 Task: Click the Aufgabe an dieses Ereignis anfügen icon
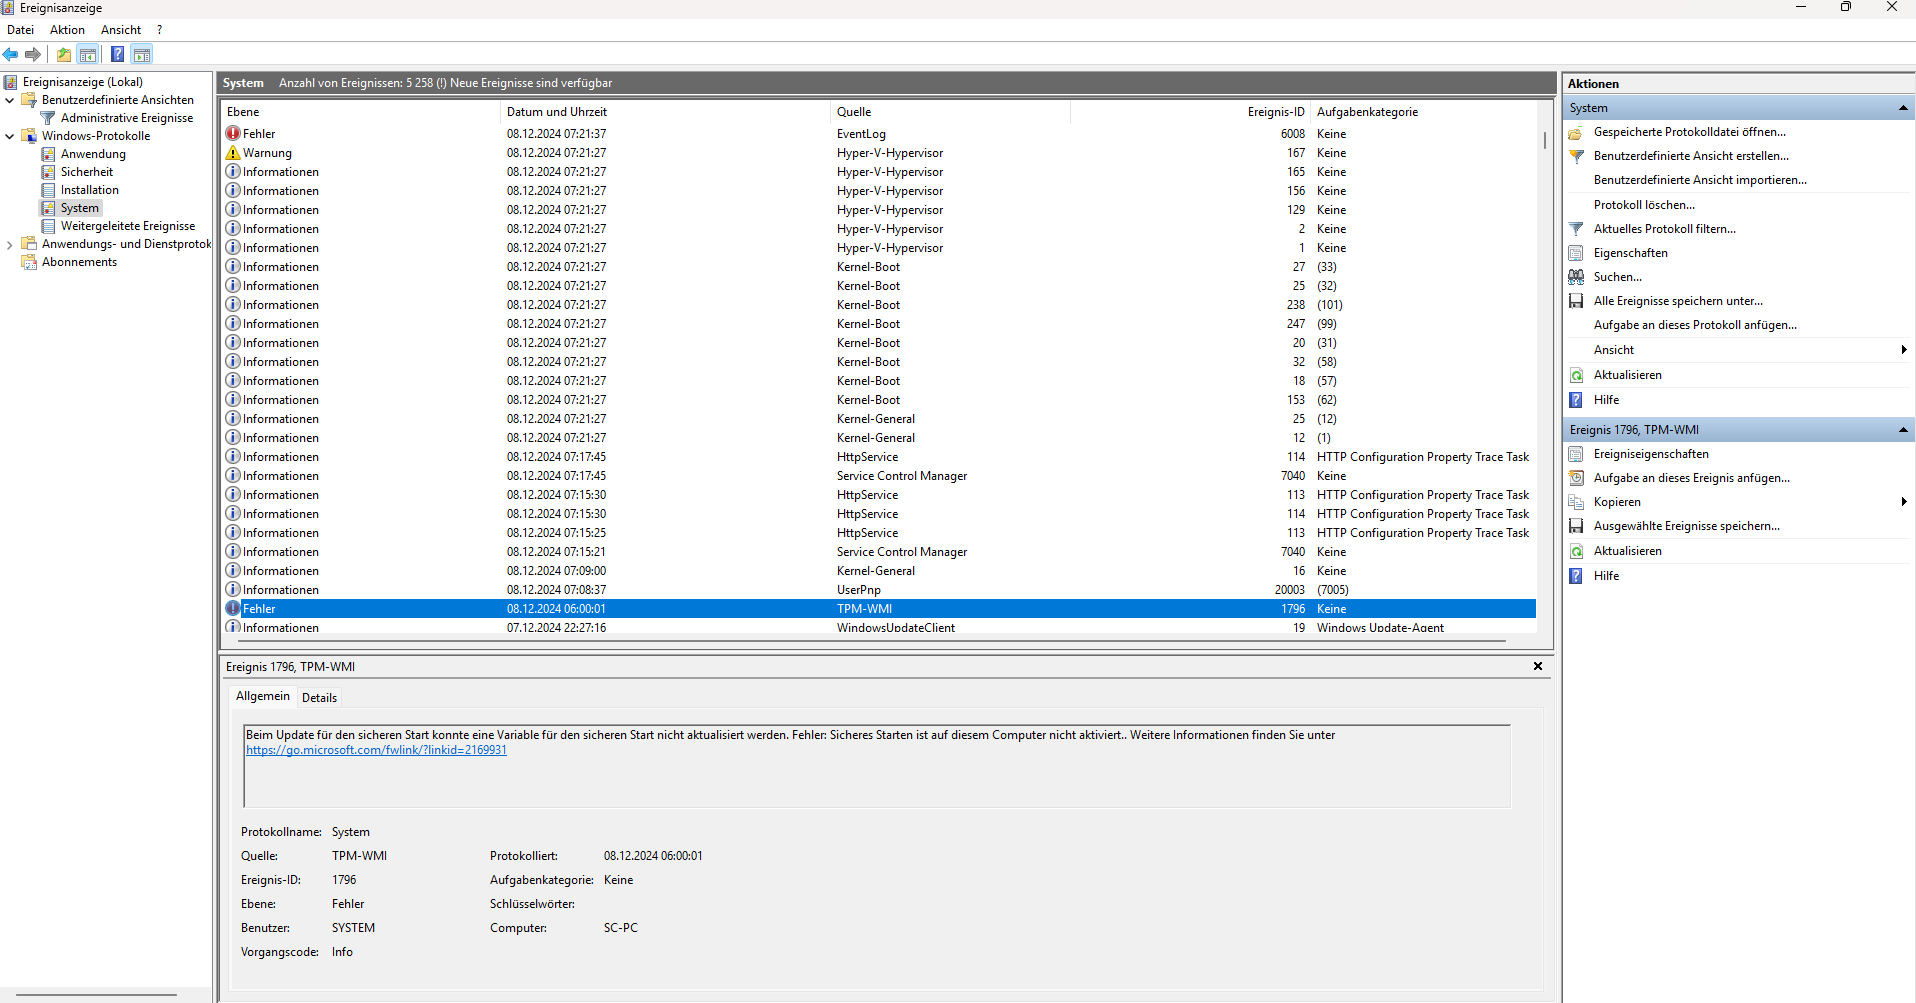(1576, 478)
